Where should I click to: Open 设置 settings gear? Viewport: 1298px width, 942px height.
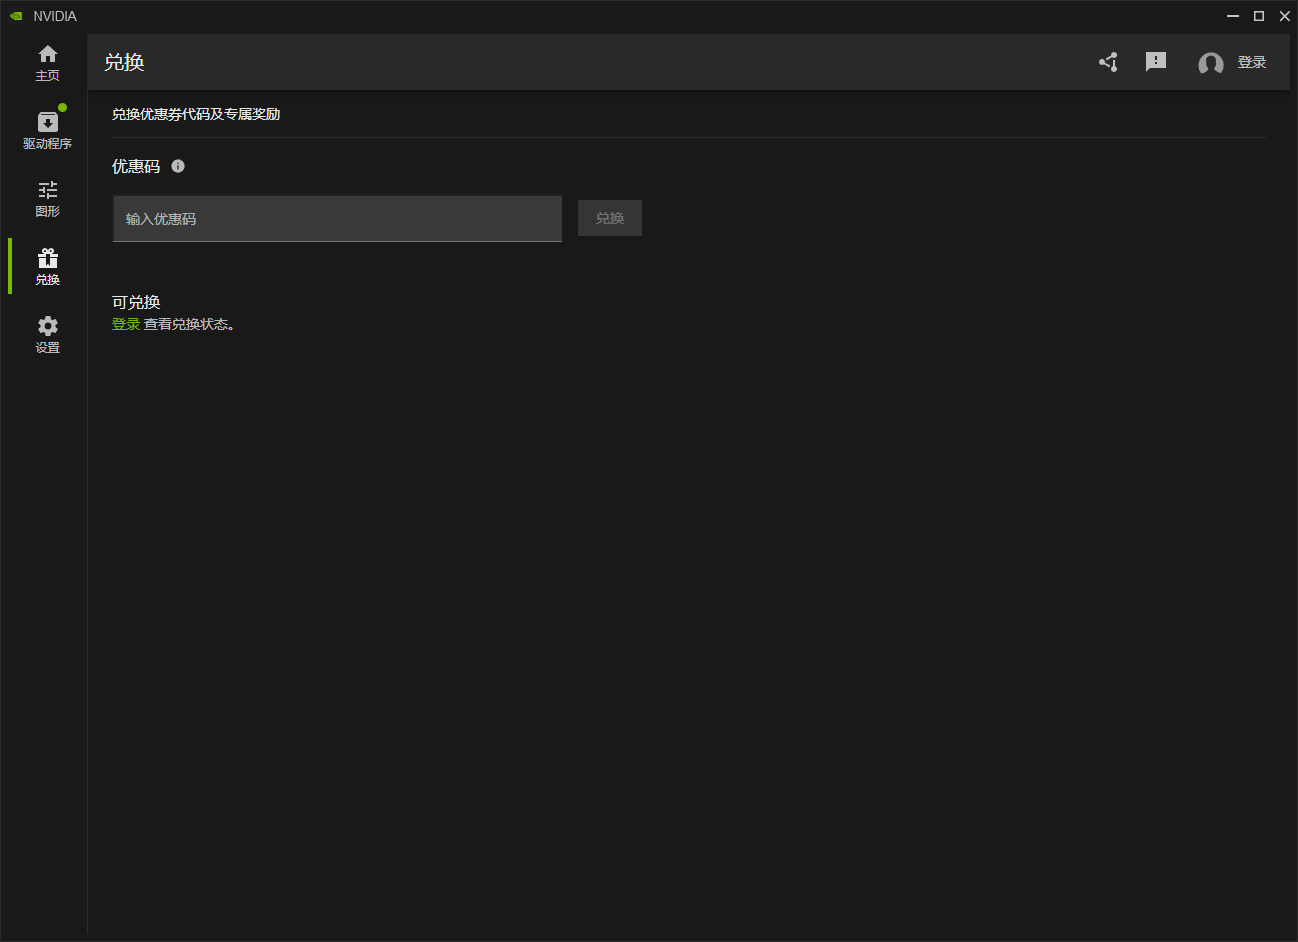coord(47,335)
